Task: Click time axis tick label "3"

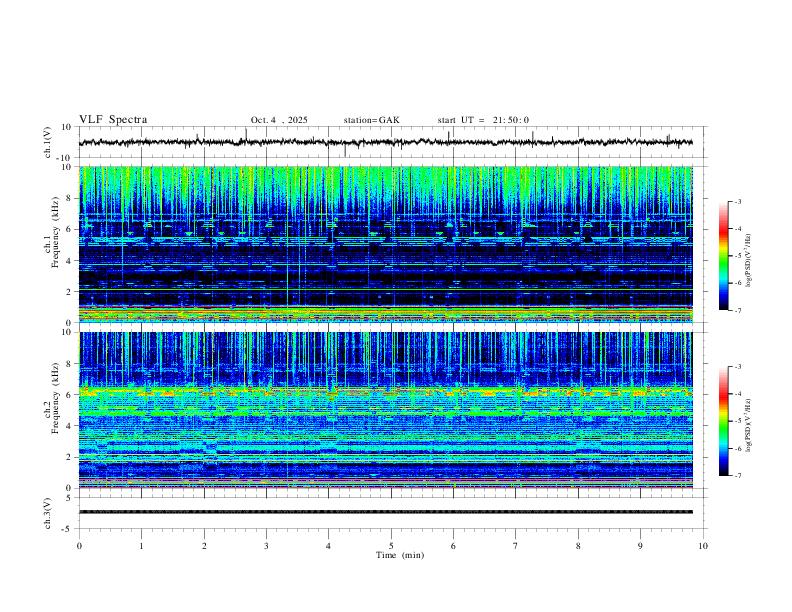Action: (266, 546)
